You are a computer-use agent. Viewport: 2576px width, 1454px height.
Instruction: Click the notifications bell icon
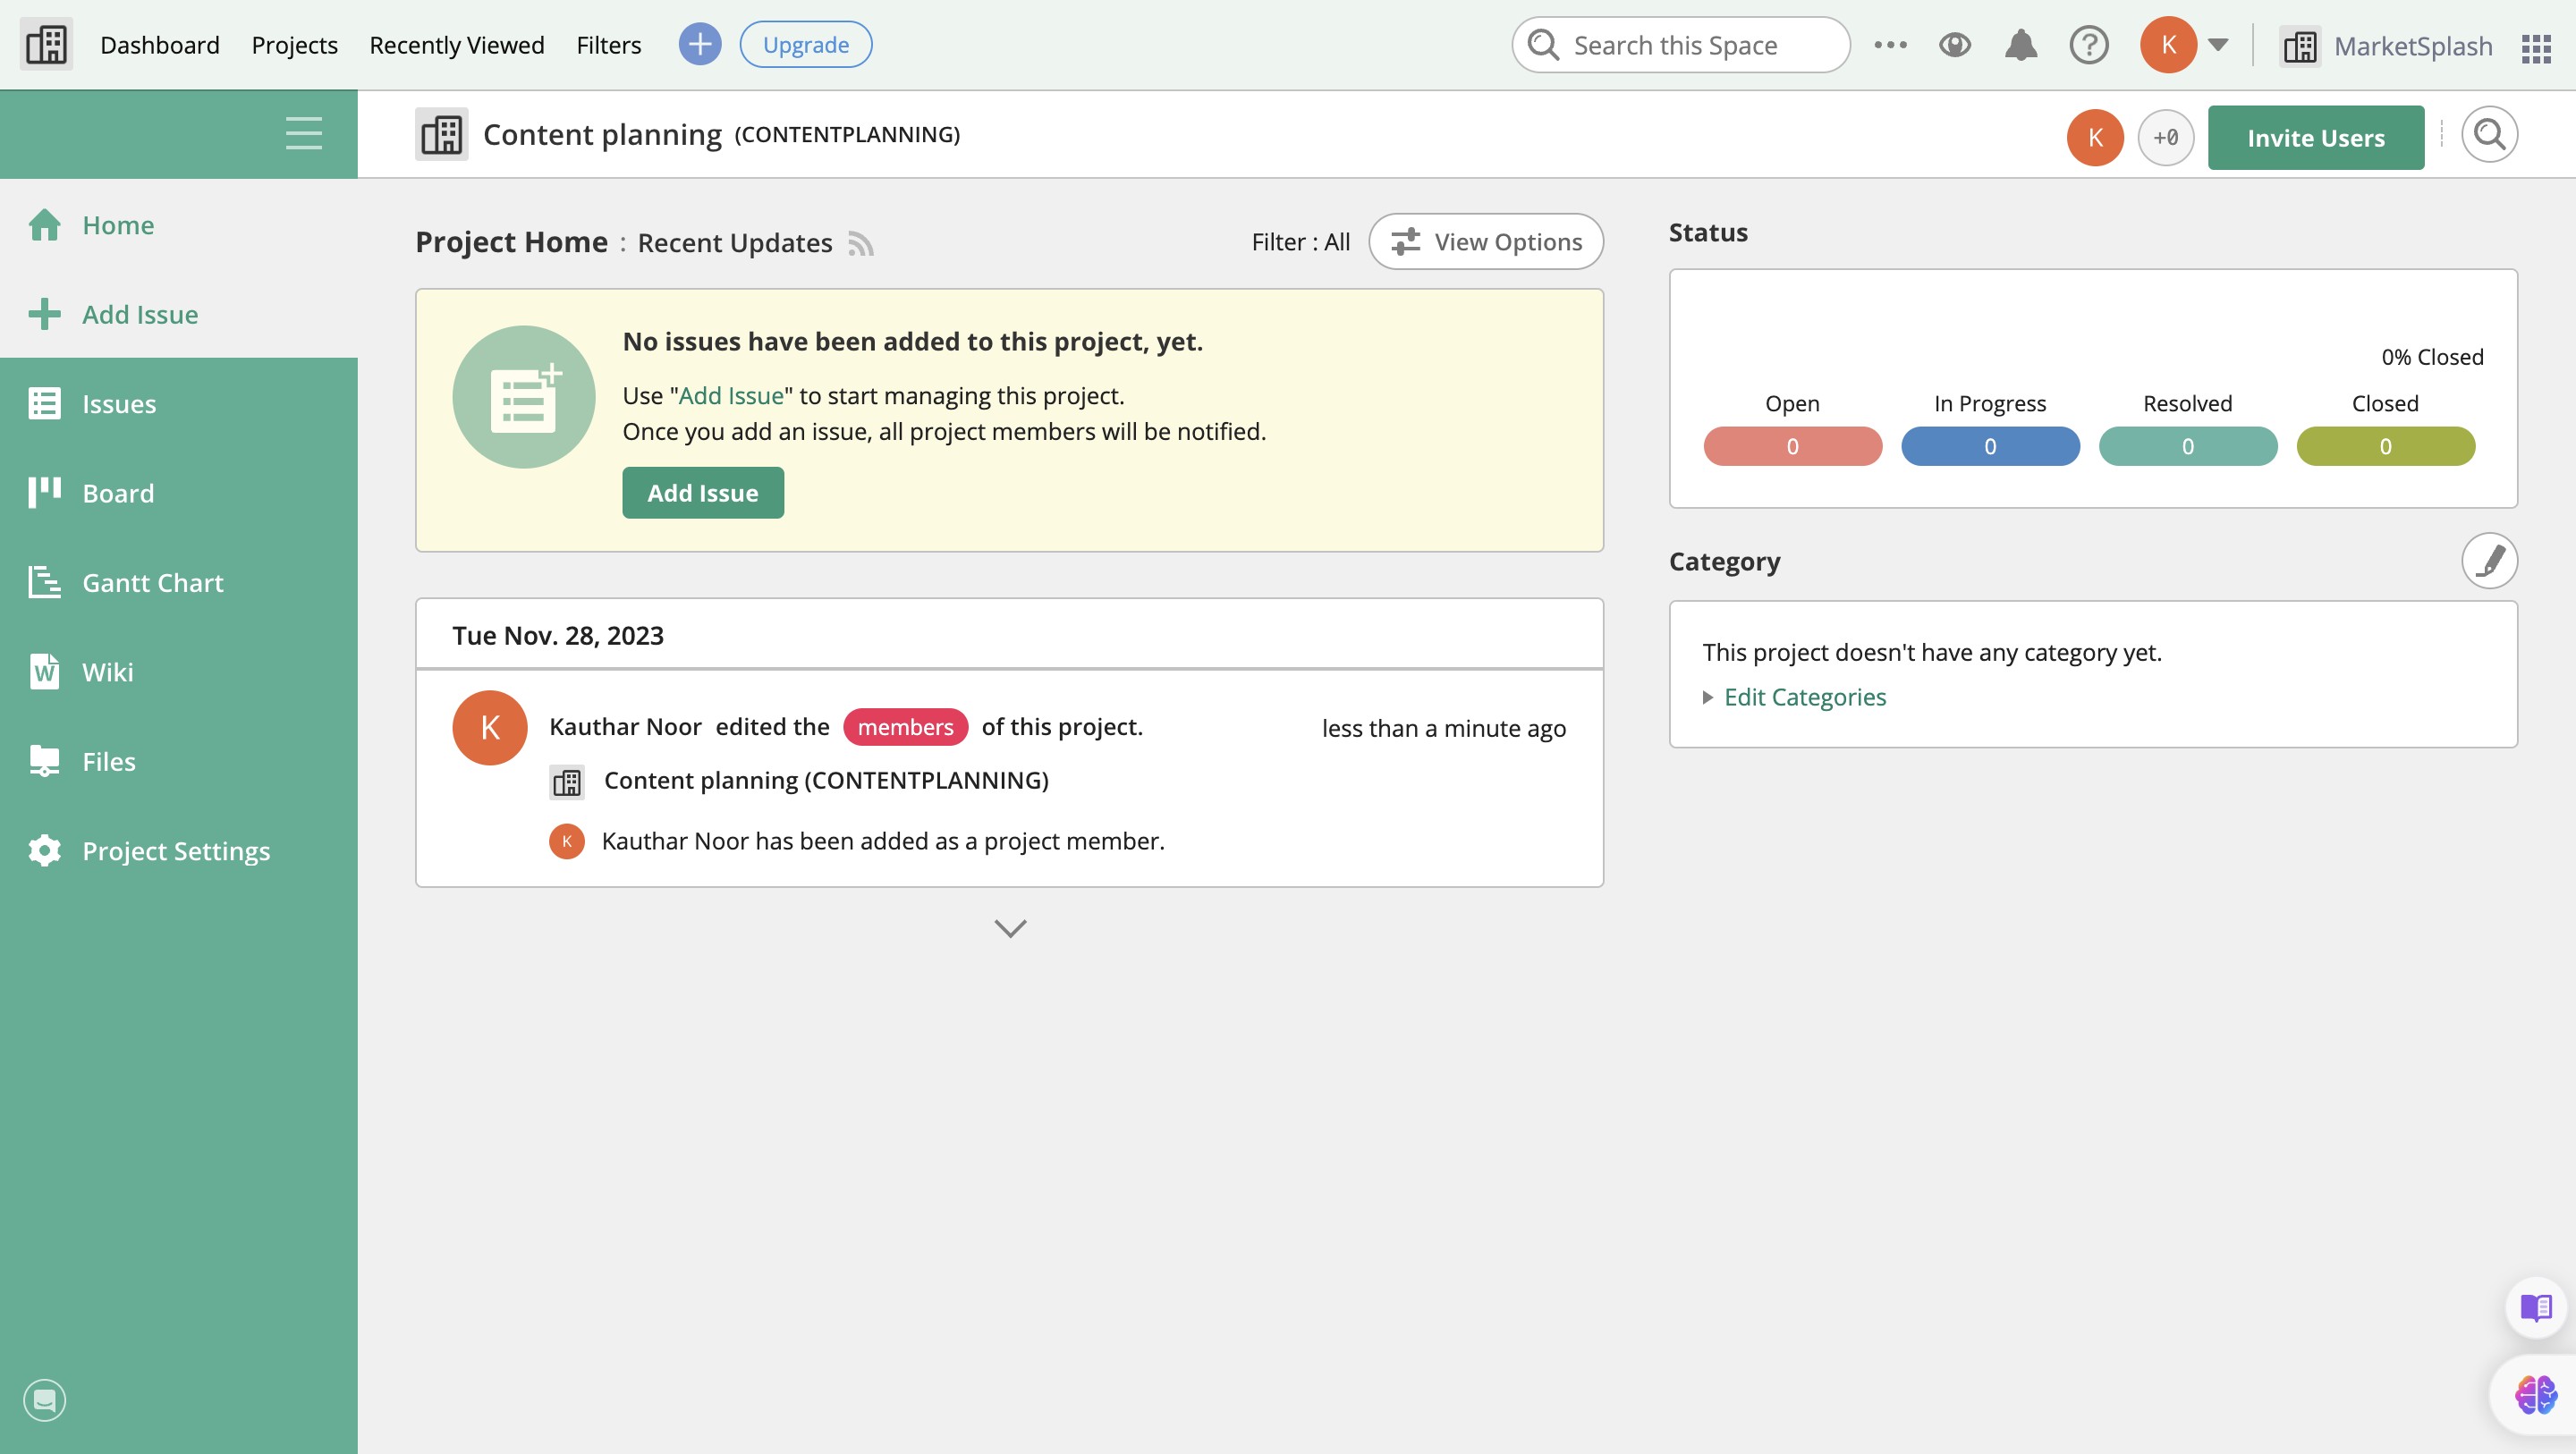[2020, 45]
